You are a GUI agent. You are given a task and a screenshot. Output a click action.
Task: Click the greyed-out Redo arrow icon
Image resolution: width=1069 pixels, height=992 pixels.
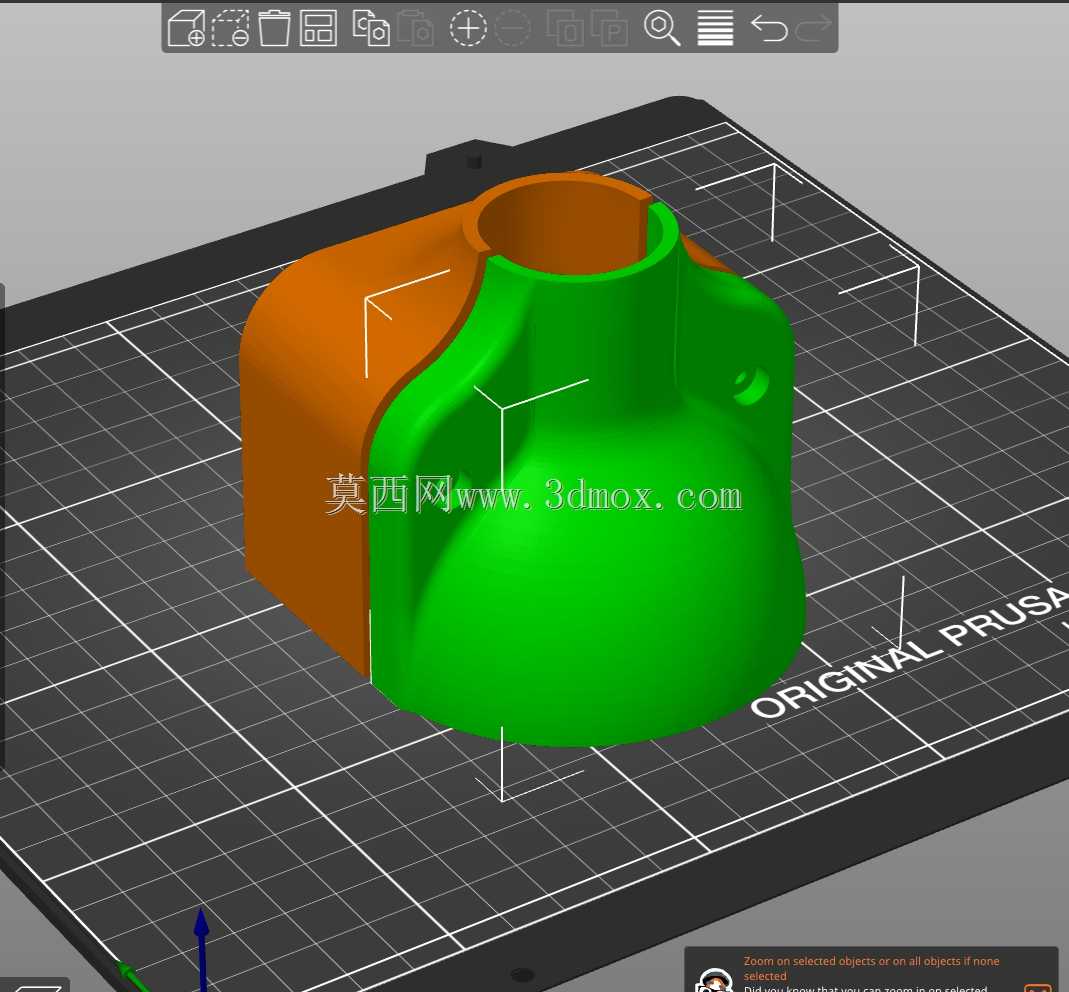tap(813, 29)
